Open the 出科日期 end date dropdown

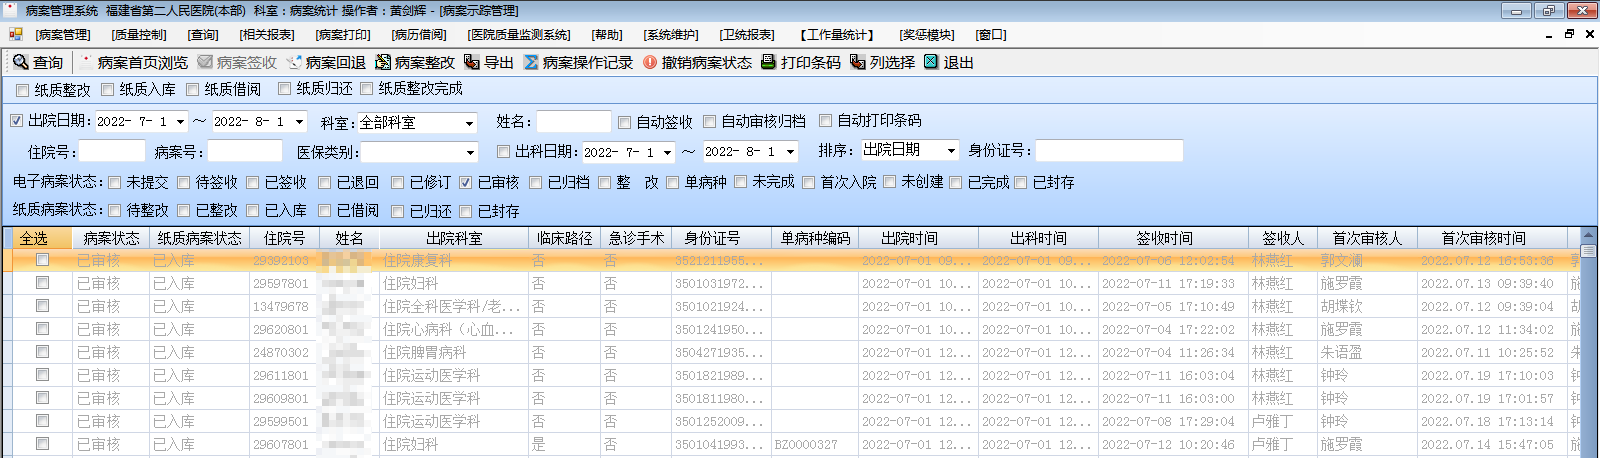[x=790, y=152]
